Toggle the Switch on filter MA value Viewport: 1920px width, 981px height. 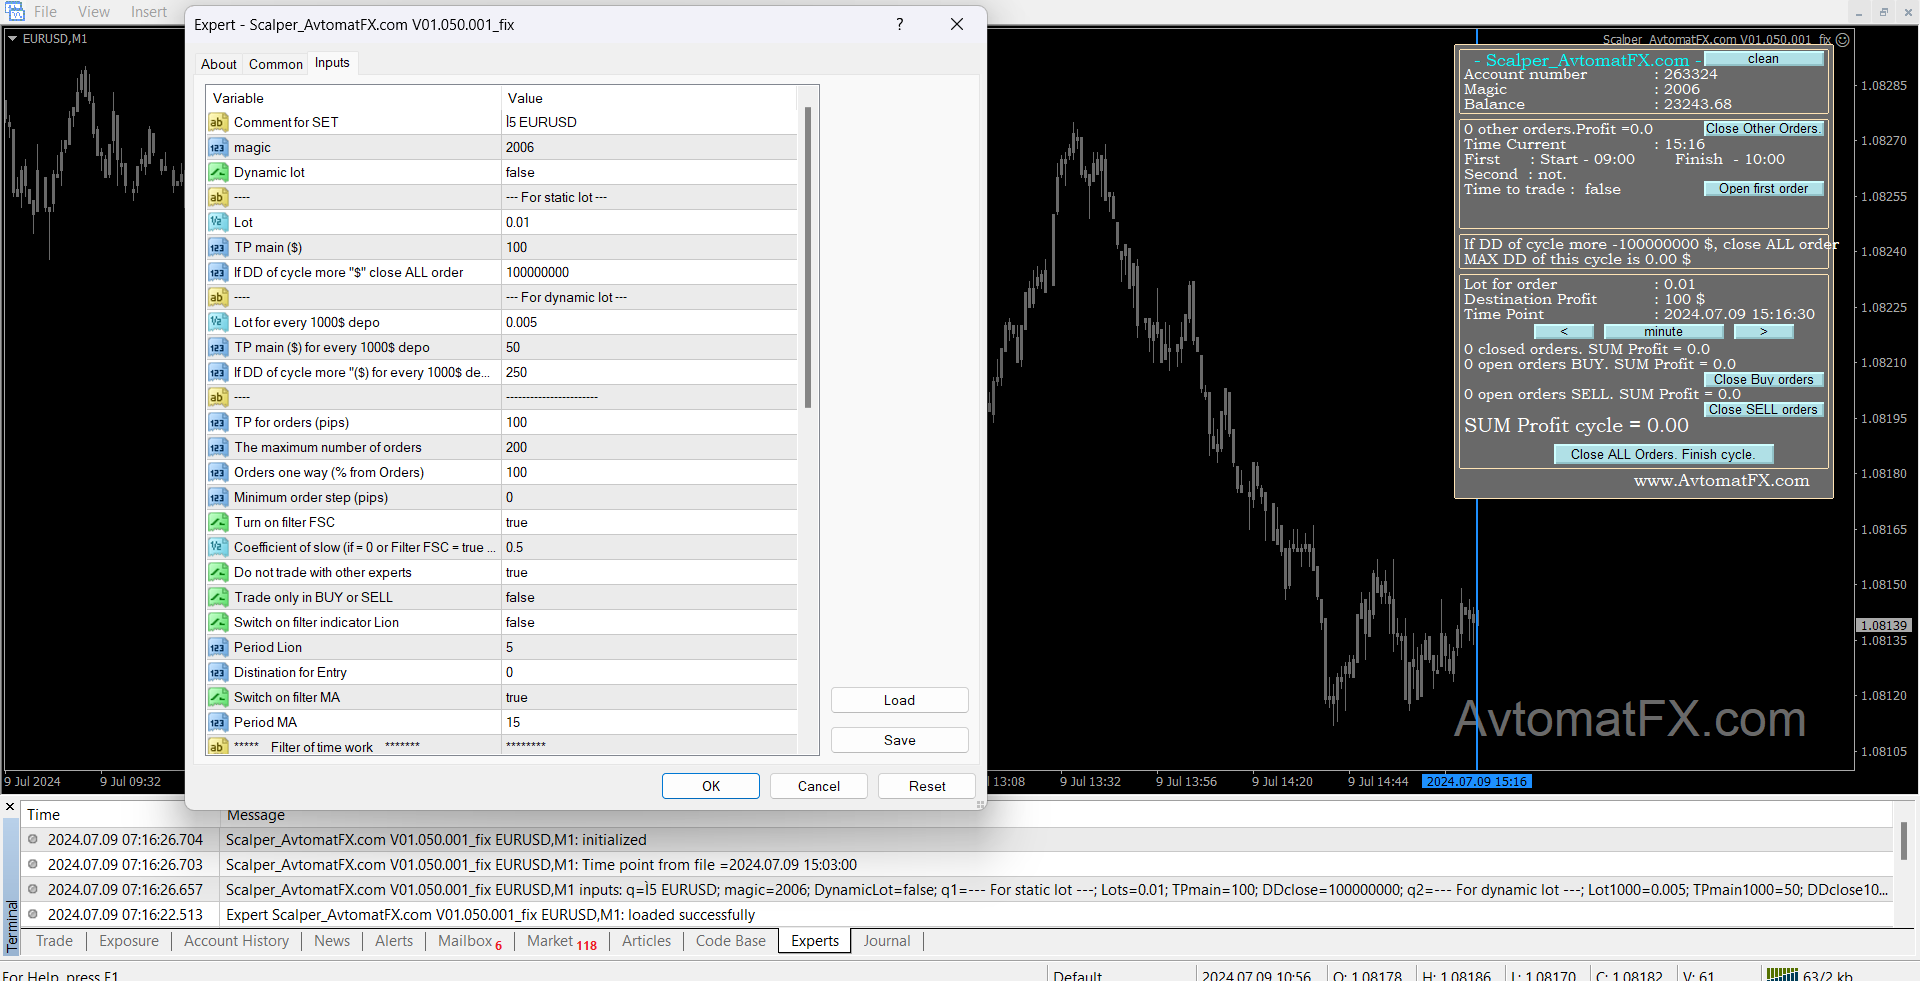click(650, 697)
